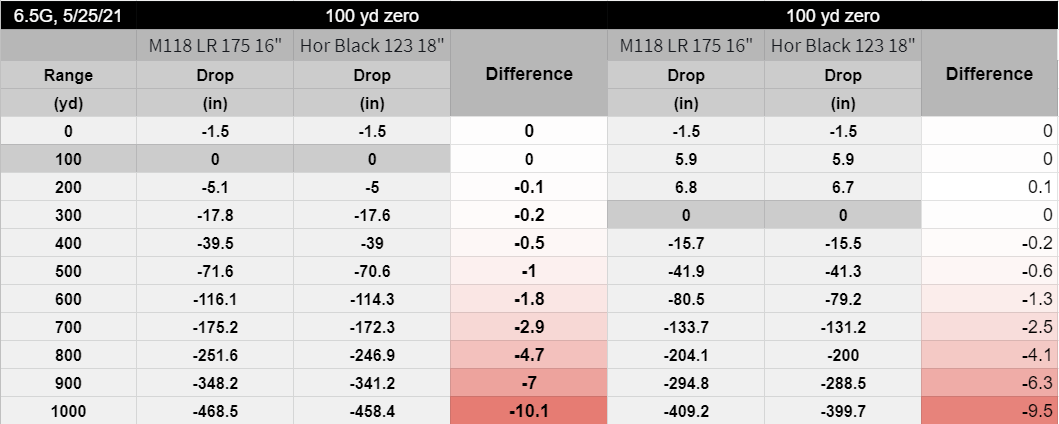
Task: Click the left M118 LR 175 16" header
Action: pos(215,46)
